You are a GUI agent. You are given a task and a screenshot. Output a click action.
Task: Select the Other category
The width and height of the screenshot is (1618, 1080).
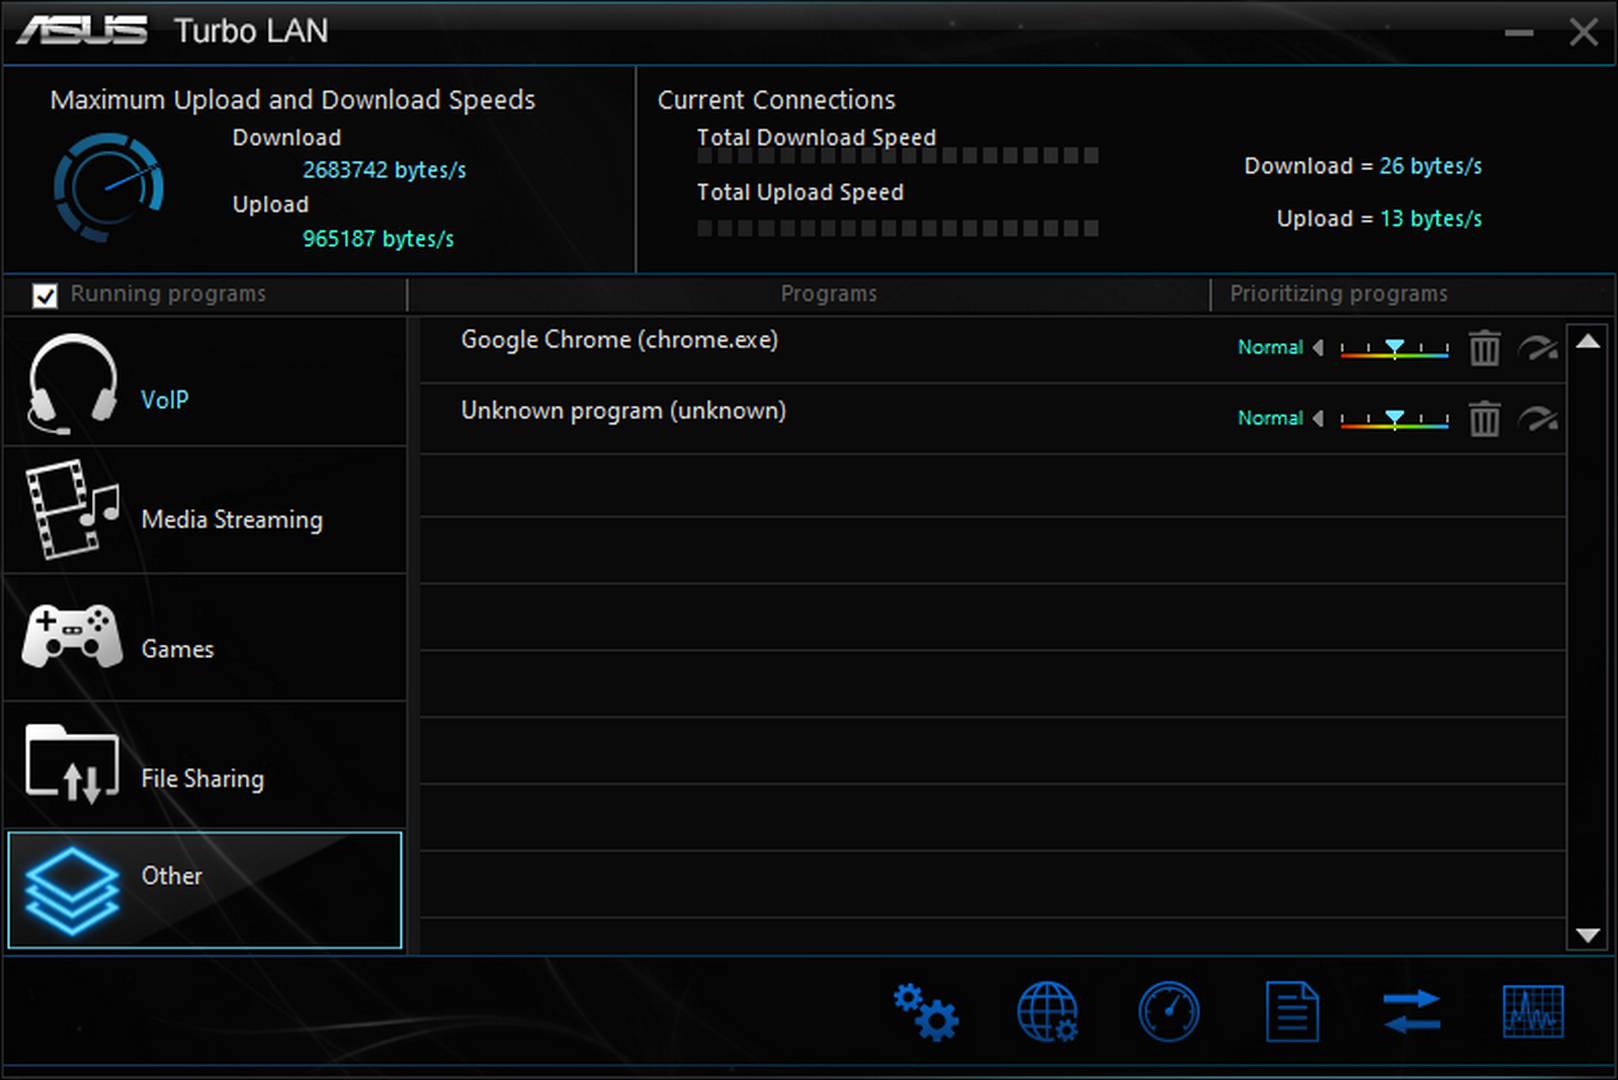point(205,890)
